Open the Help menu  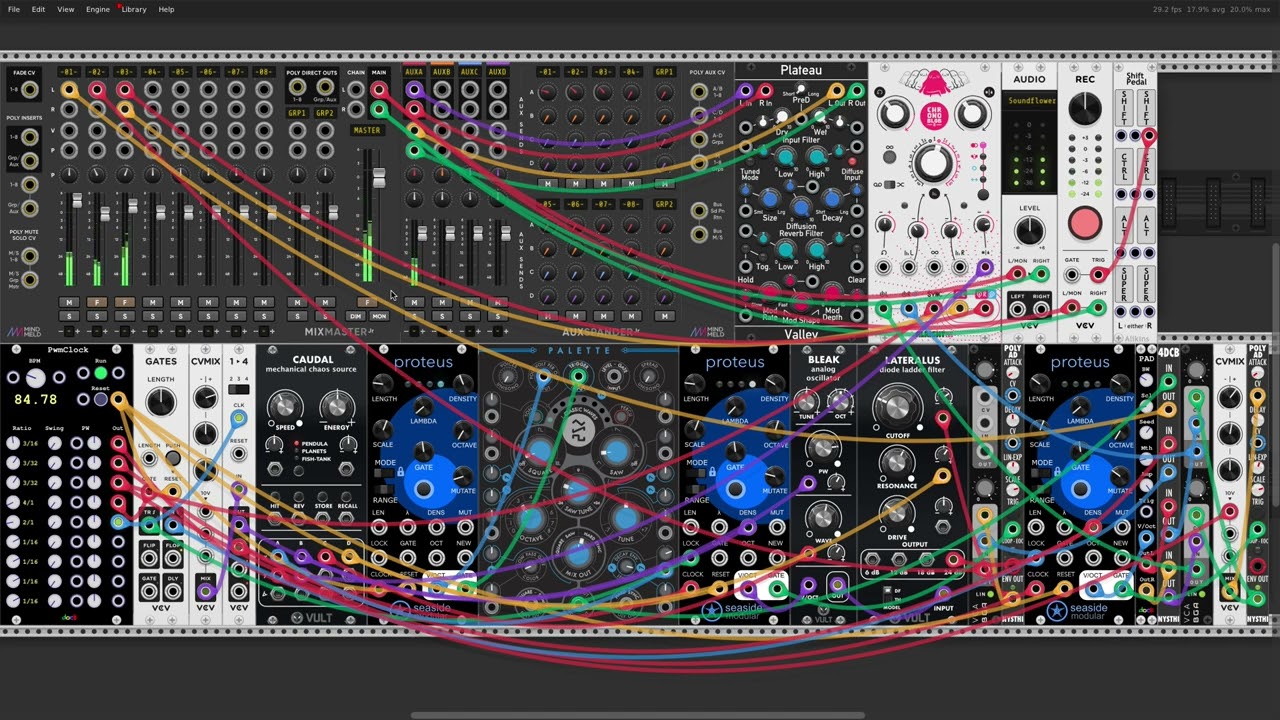166,9
